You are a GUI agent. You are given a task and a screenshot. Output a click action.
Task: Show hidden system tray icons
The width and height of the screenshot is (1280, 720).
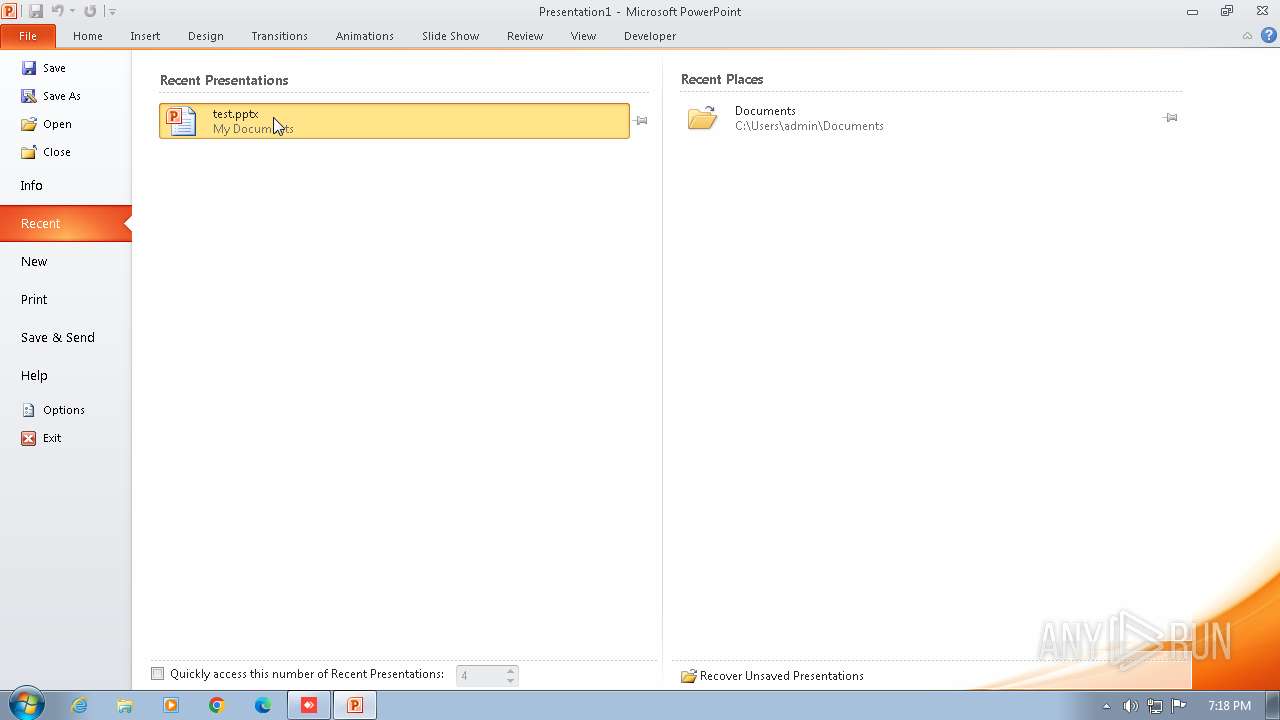[1106, 706]
